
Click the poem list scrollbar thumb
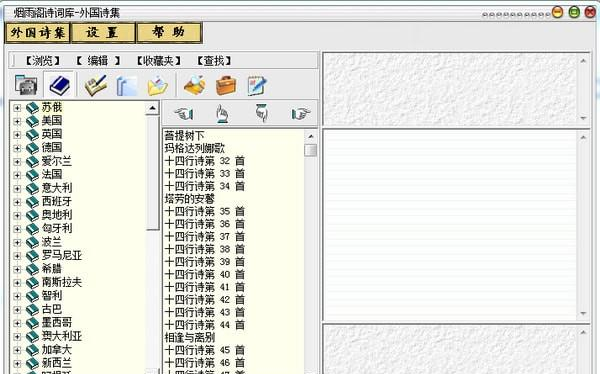[311, 150]
